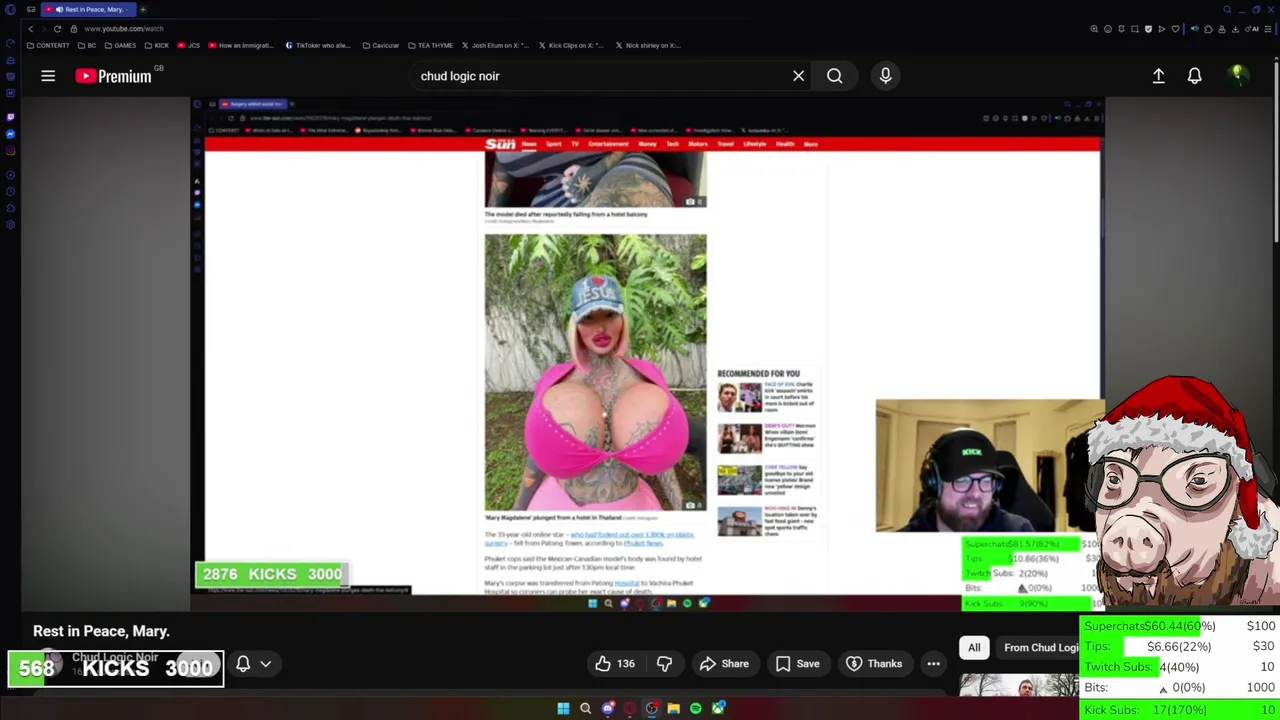This screenshot has height=720, width=1280.
Task: Go back with browser back arrow
Action: coord(30,29)
